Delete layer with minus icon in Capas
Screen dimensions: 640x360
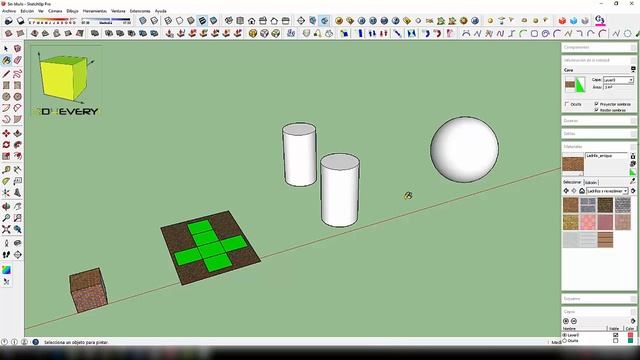coord(573,321)
